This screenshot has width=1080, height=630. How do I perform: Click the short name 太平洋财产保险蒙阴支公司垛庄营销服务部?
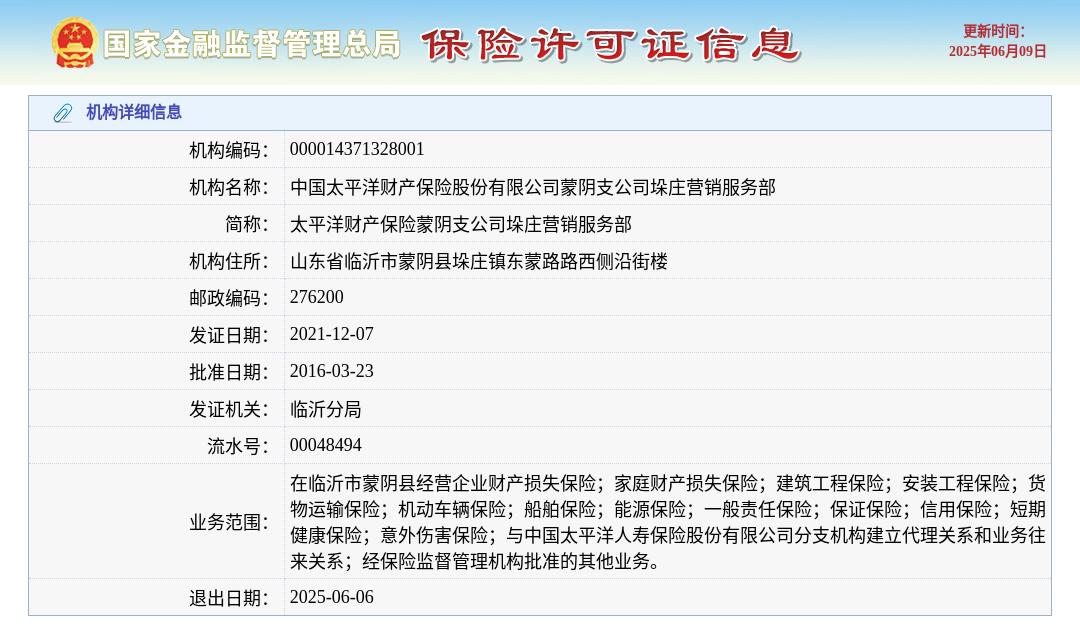point(461,224)
